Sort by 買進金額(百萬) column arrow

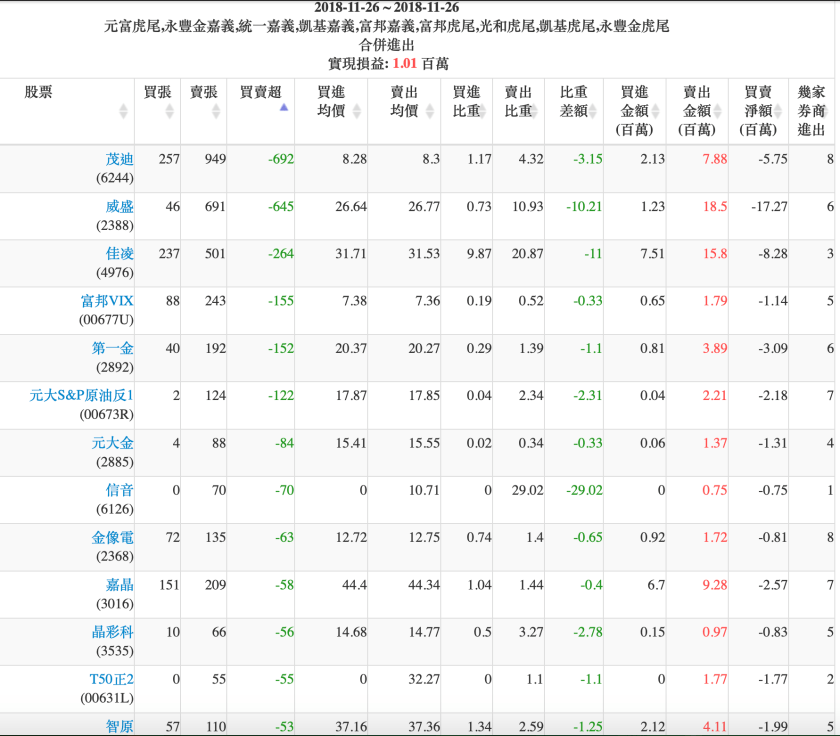[655, 110]
